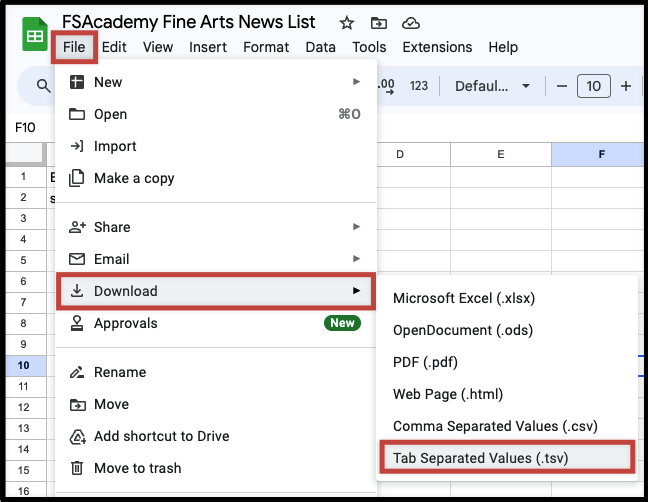The height and width of the screenshot is (502, 648).
Task: Click the trash can icon in File menu
Action: pyautogui.click(x=77, y=468)
